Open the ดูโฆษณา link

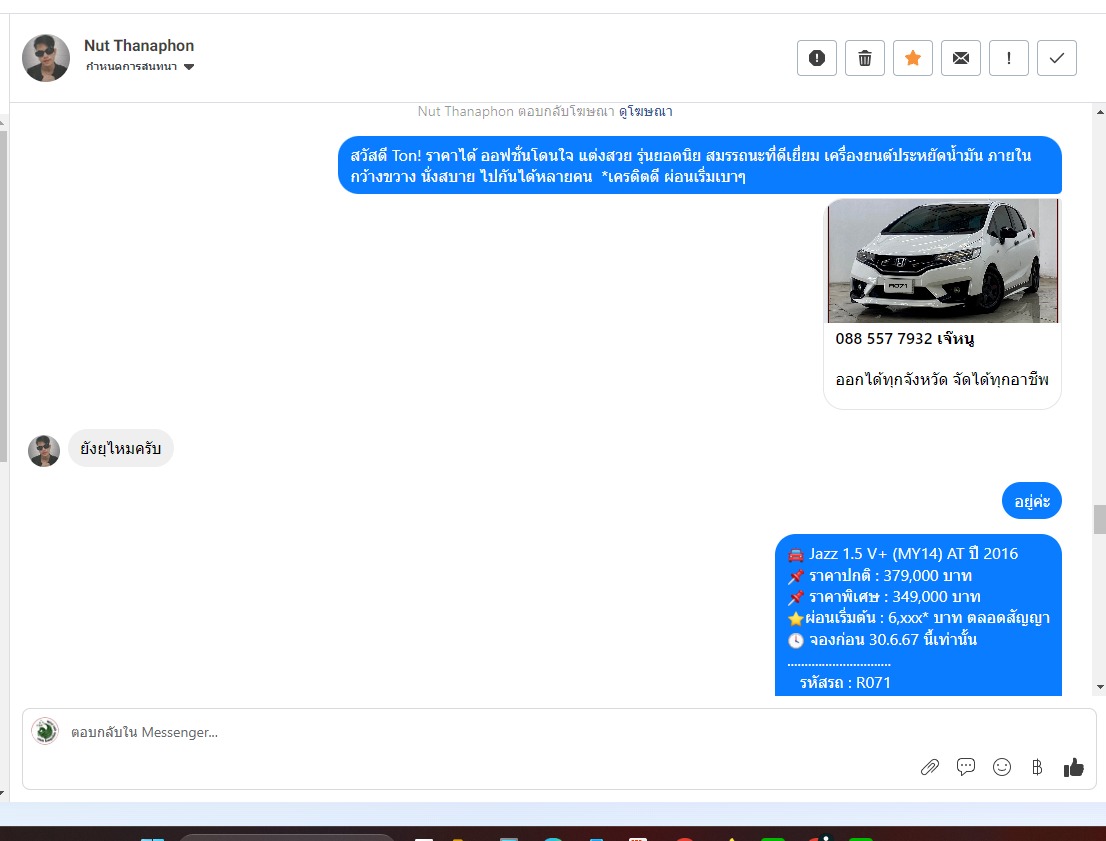coord(645,111)
